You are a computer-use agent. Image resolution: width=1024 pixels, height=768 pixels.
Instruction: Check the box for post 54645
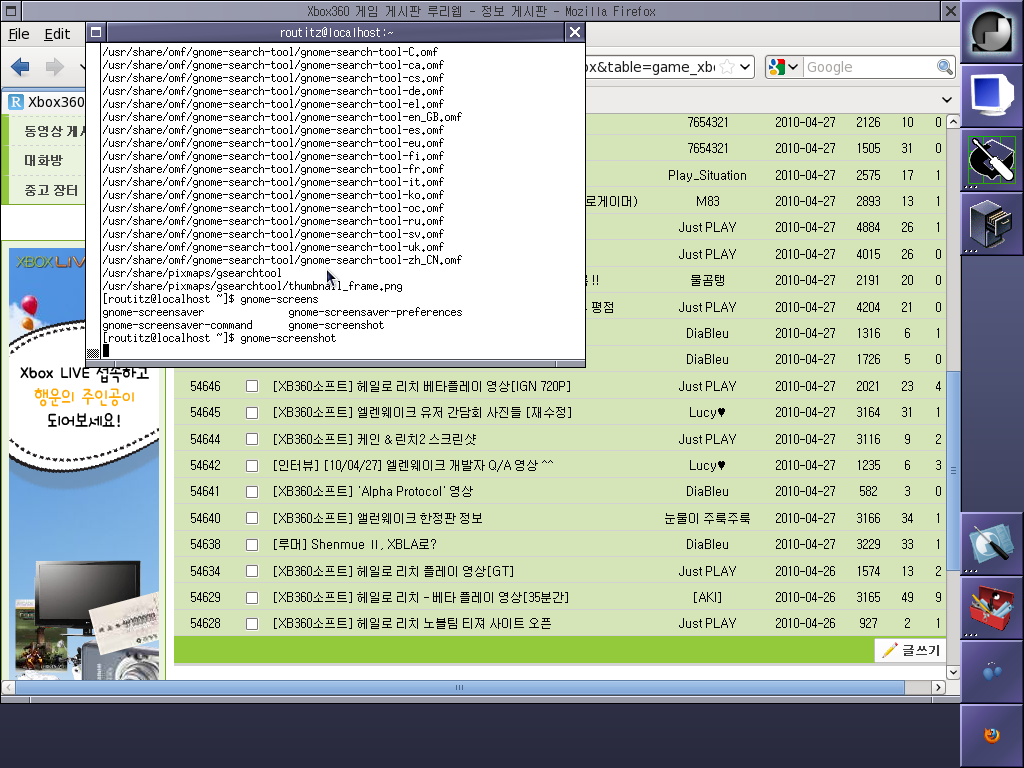[251, 413]
